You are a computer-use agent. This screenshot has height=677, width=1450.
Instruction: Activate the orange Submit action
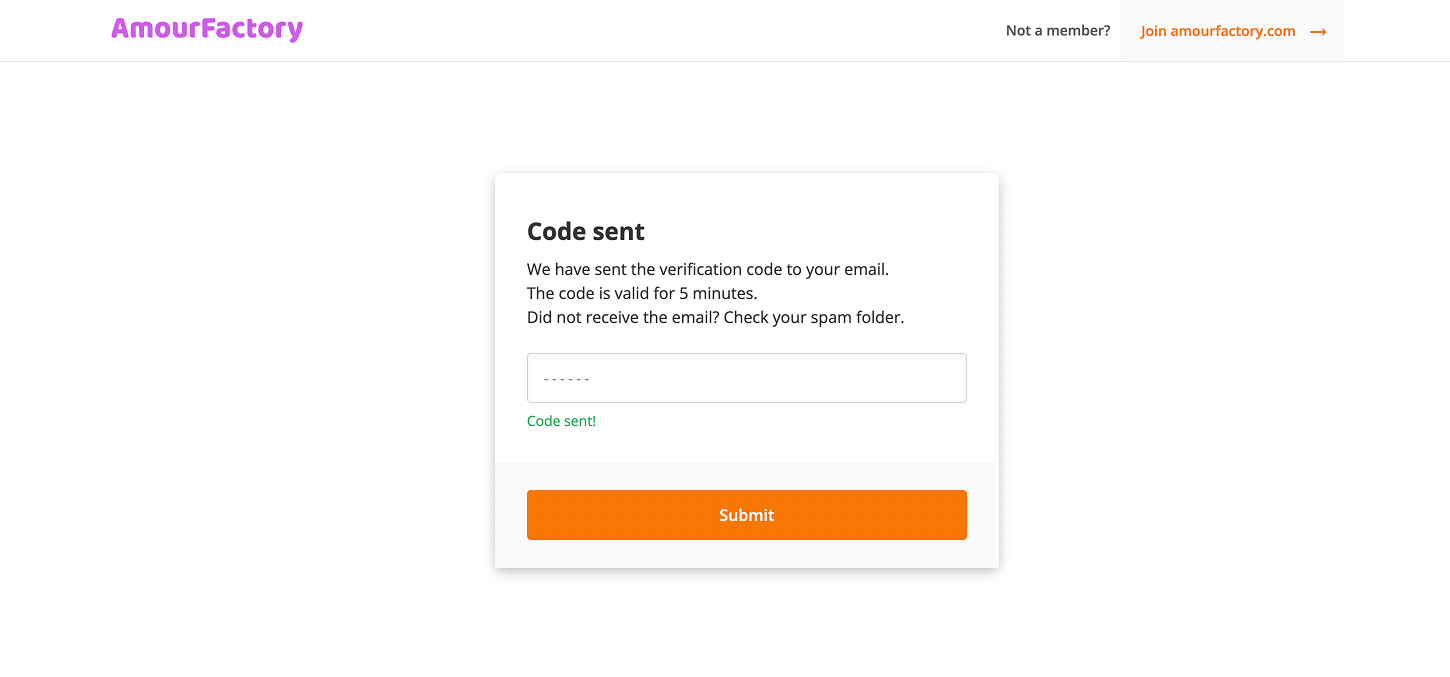point(746,514)
